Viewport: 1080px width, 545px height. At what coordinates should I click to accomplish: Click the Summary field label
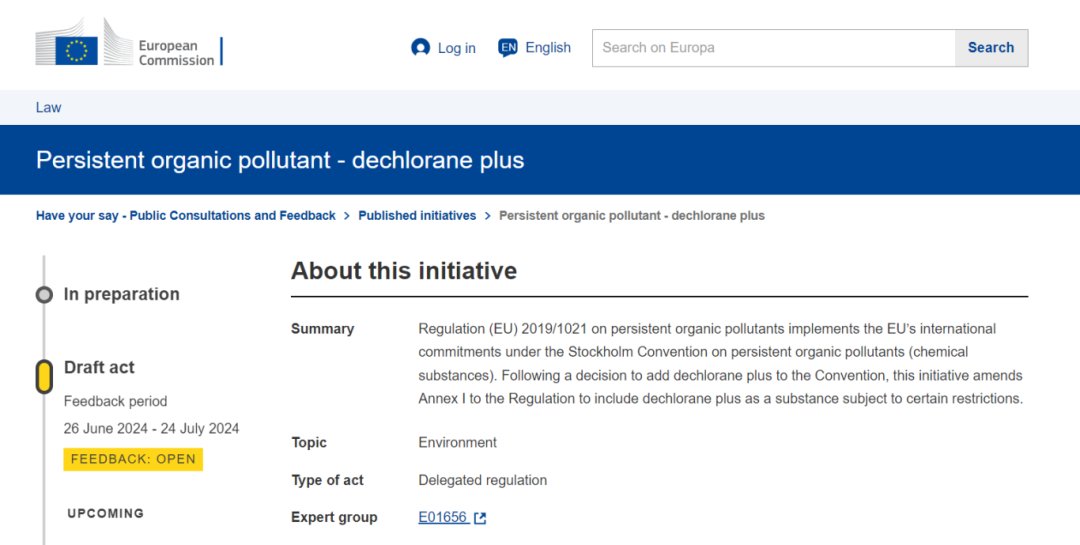pyautogui.click(x=322, y=329)
